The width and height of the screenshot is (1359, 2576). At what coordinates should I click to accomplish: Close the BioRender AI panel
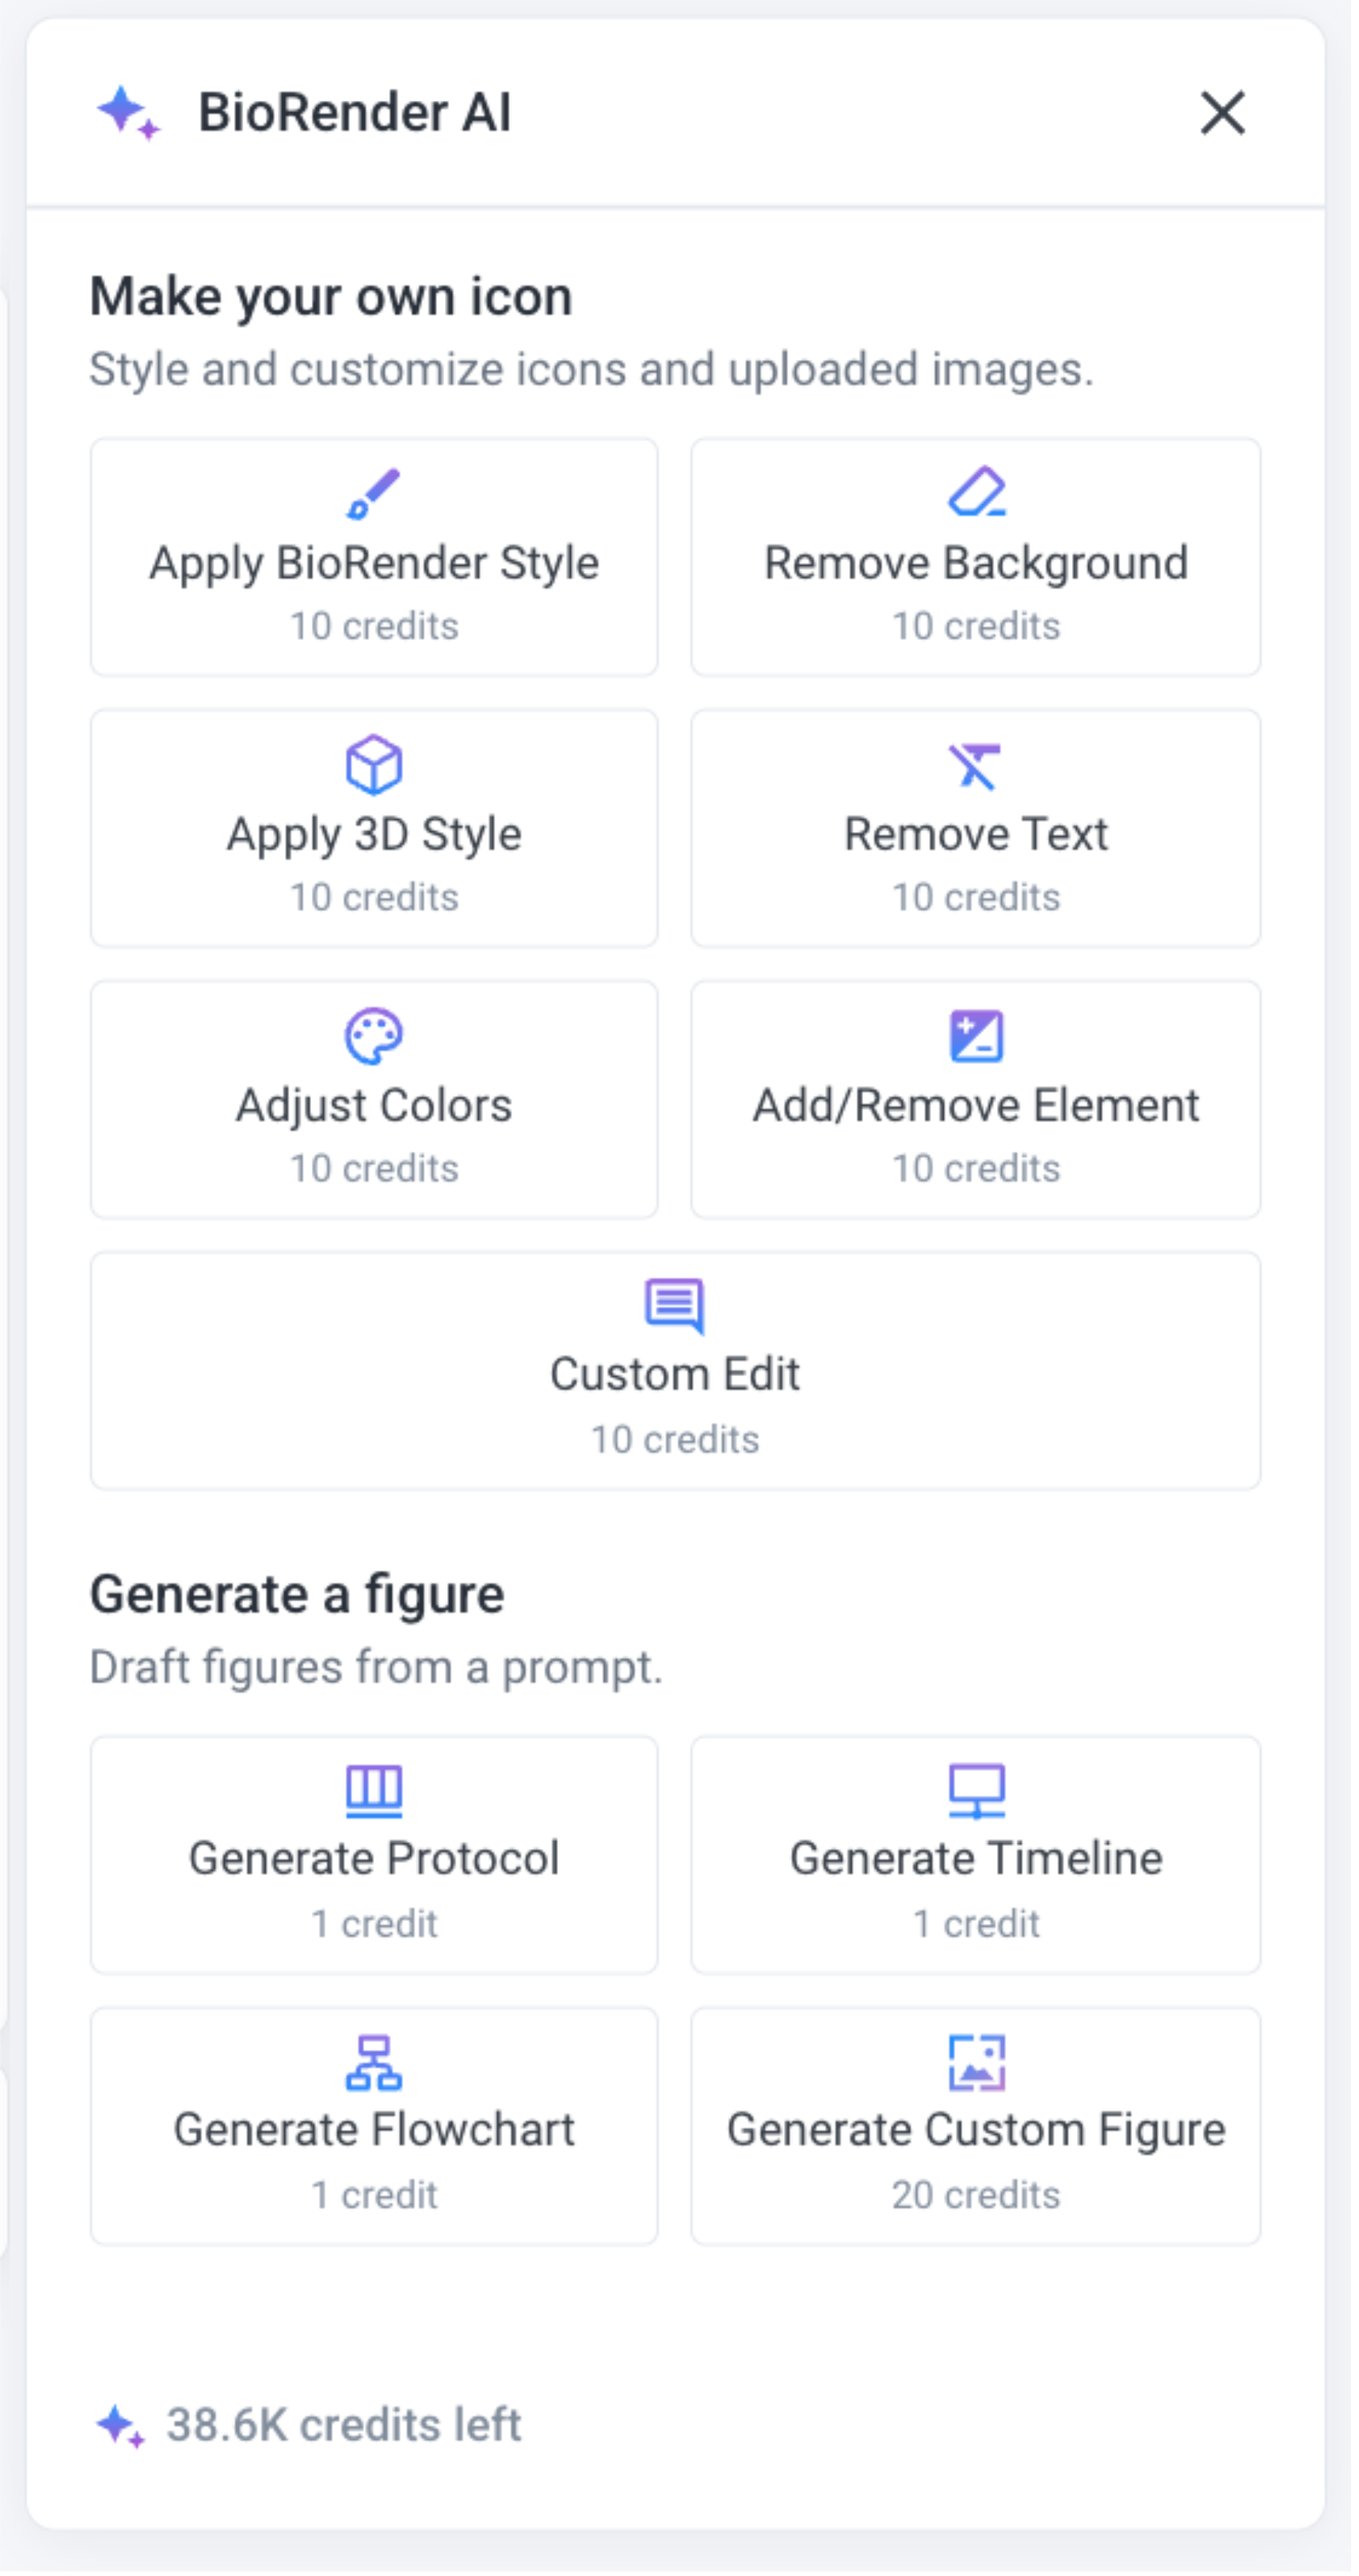click(1222, 112)
